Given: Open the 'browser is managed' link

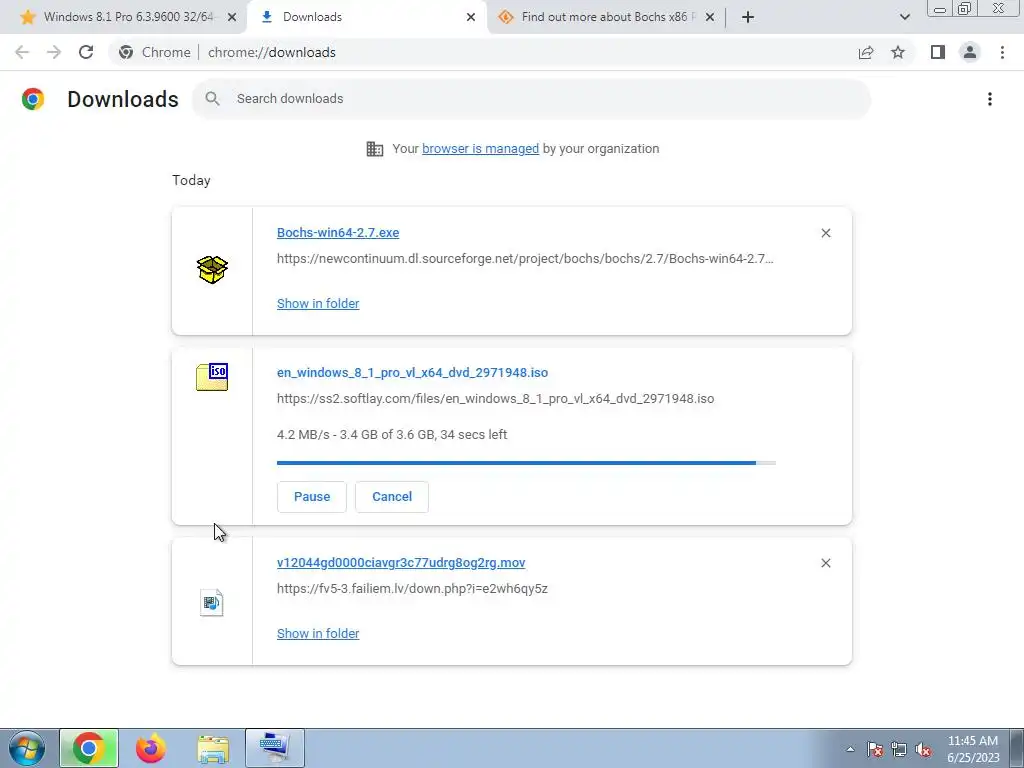Looking at the screenshot, I should 480,149.
